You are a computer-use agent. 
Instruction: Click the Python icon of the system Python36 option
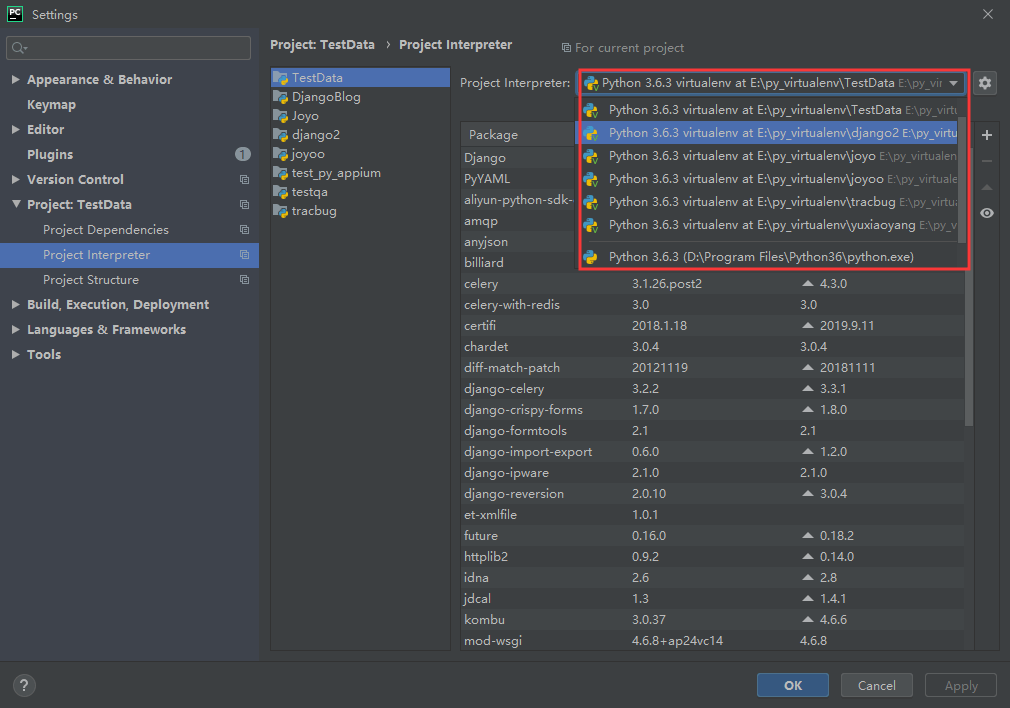(x=591, y=257)
